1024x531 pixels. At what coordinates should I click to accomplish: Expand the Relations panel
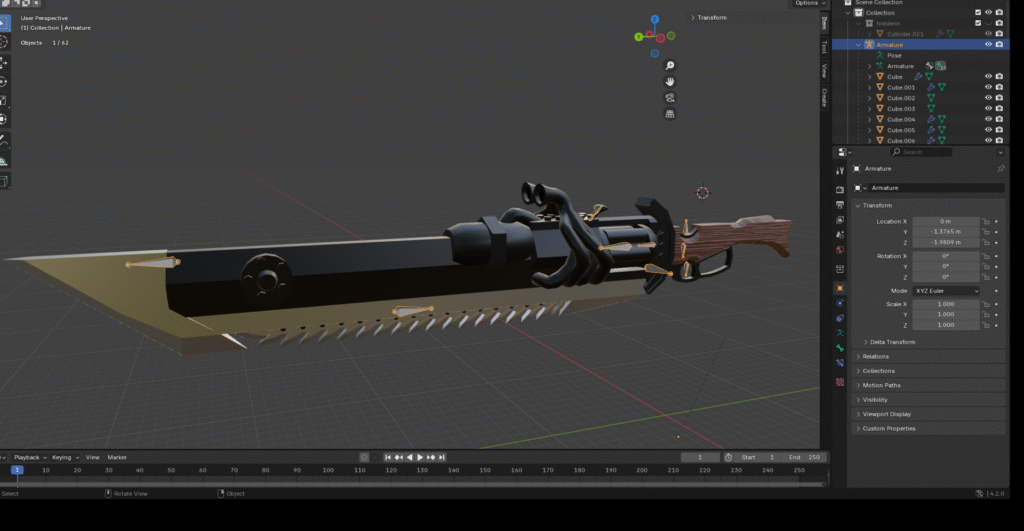click(875, 357)
